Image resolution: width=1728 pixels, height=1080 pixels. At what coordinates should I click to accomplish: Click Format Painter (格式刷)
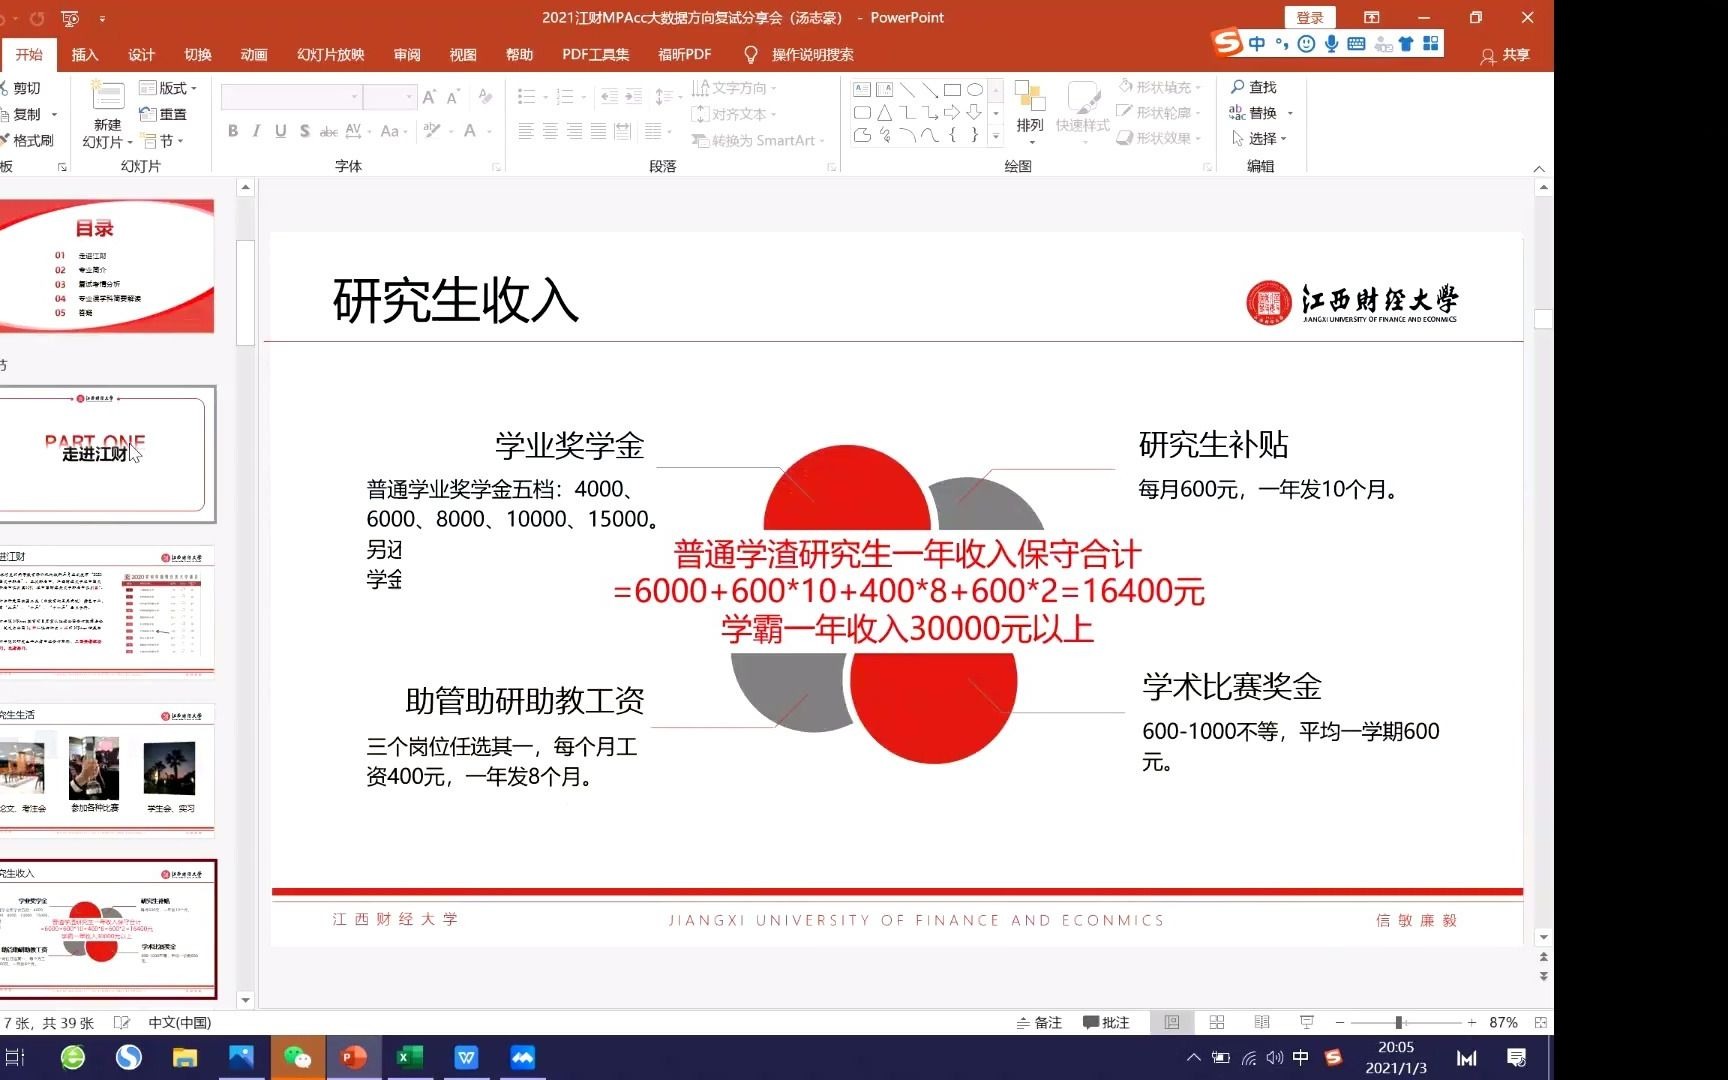27,140
